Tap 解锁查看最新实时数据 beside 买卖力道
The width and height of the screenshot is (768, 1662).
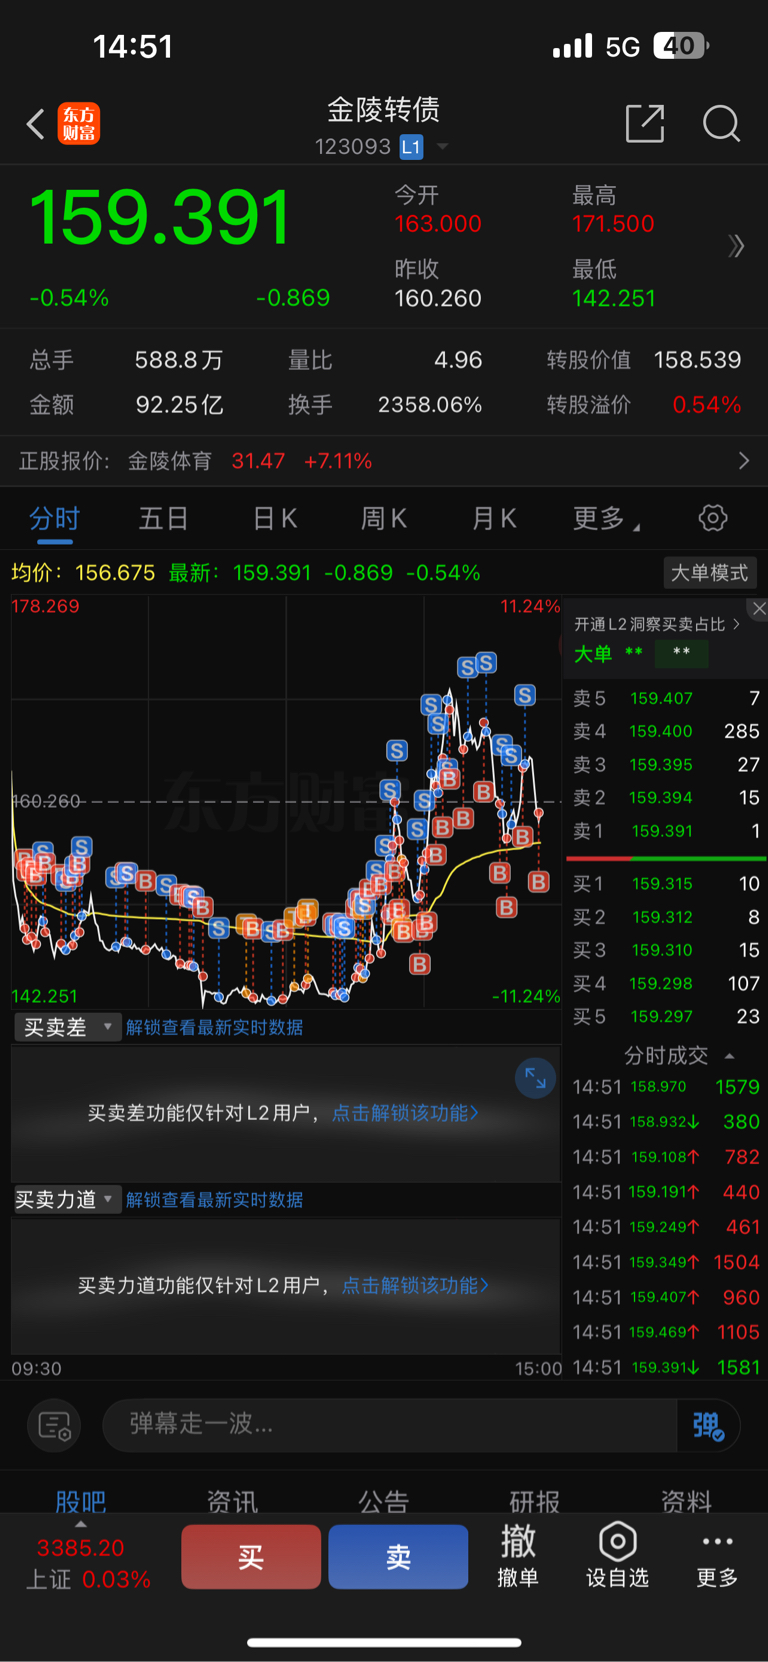point(214,1199)
